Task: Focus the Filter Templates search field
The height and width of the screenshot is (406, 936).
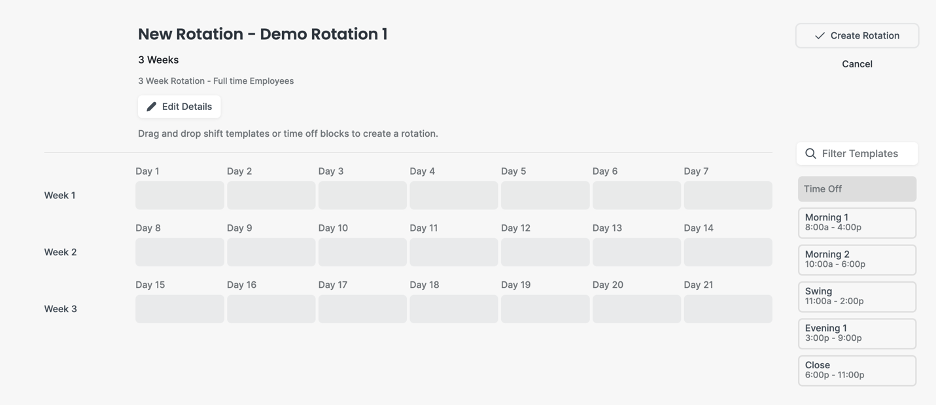Action: tap(857, 153)
